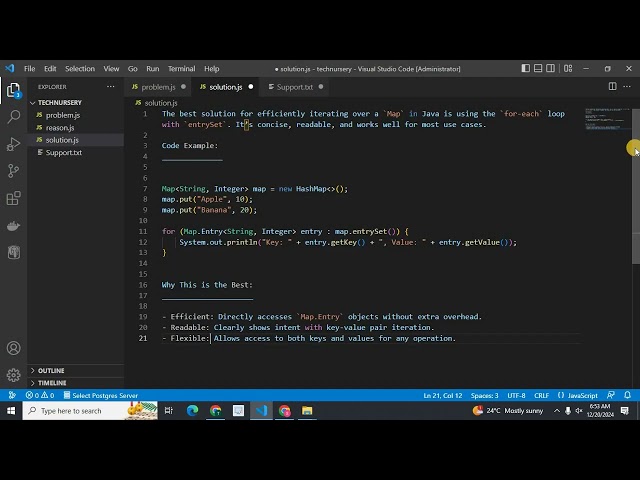640x480 pixels.
Task: Click the VS Code logo icon in title bar
Action: 10,68
